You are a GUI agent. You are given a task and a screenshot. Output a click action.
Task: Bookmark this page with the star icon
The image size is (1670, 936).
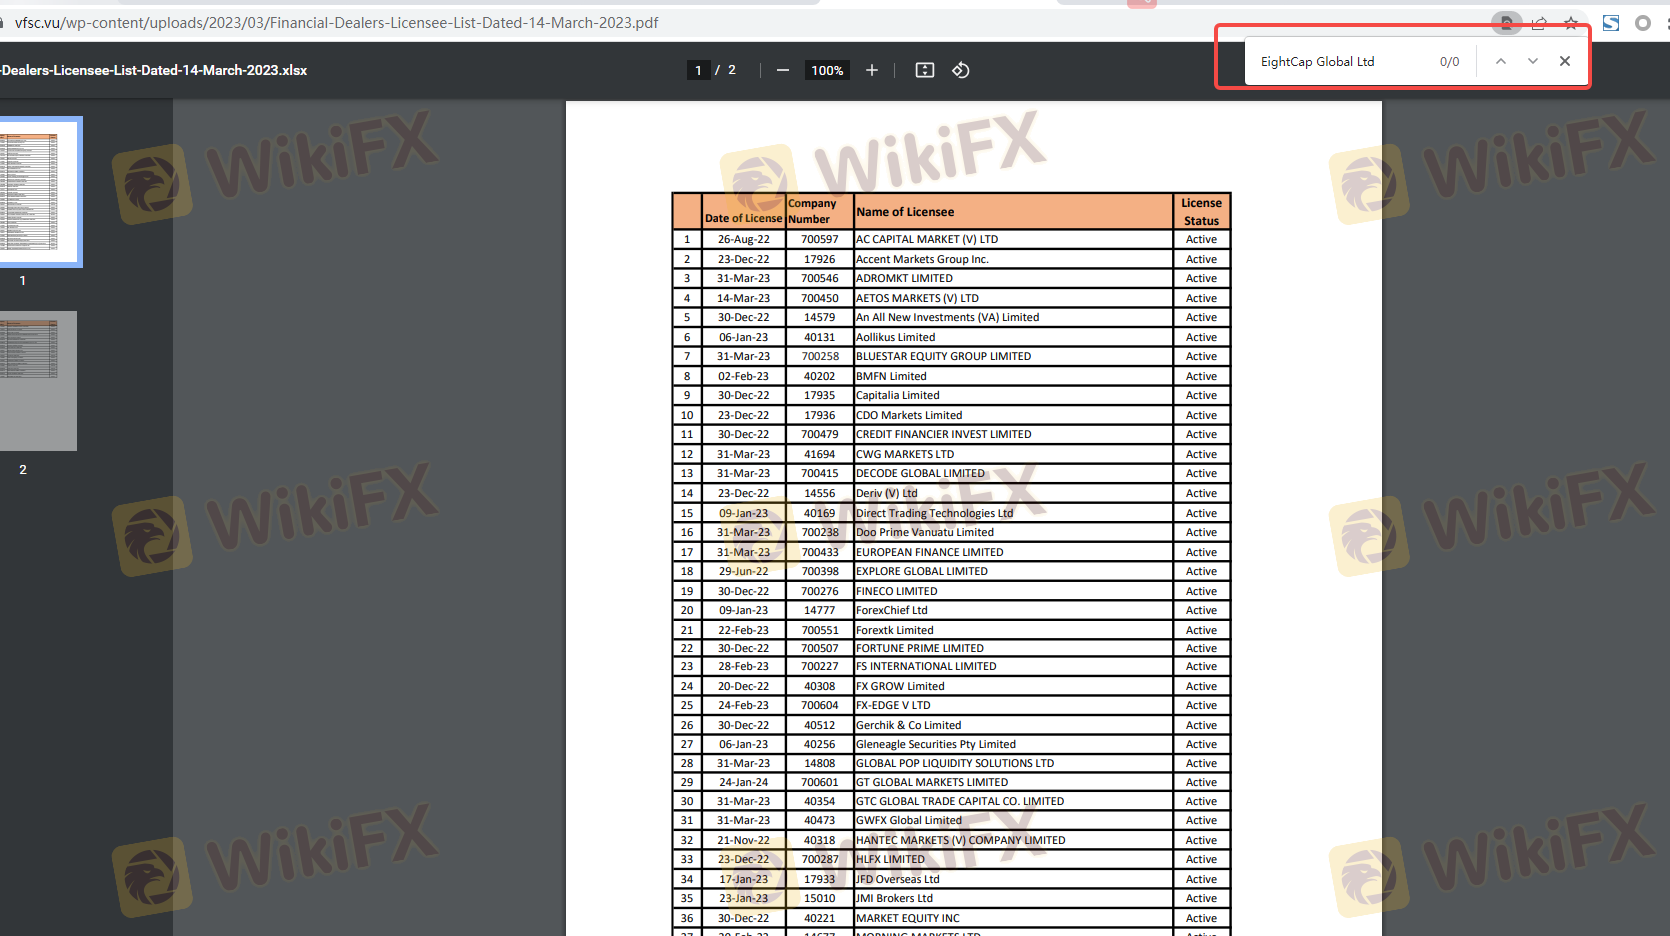(x=1571, y=23)
